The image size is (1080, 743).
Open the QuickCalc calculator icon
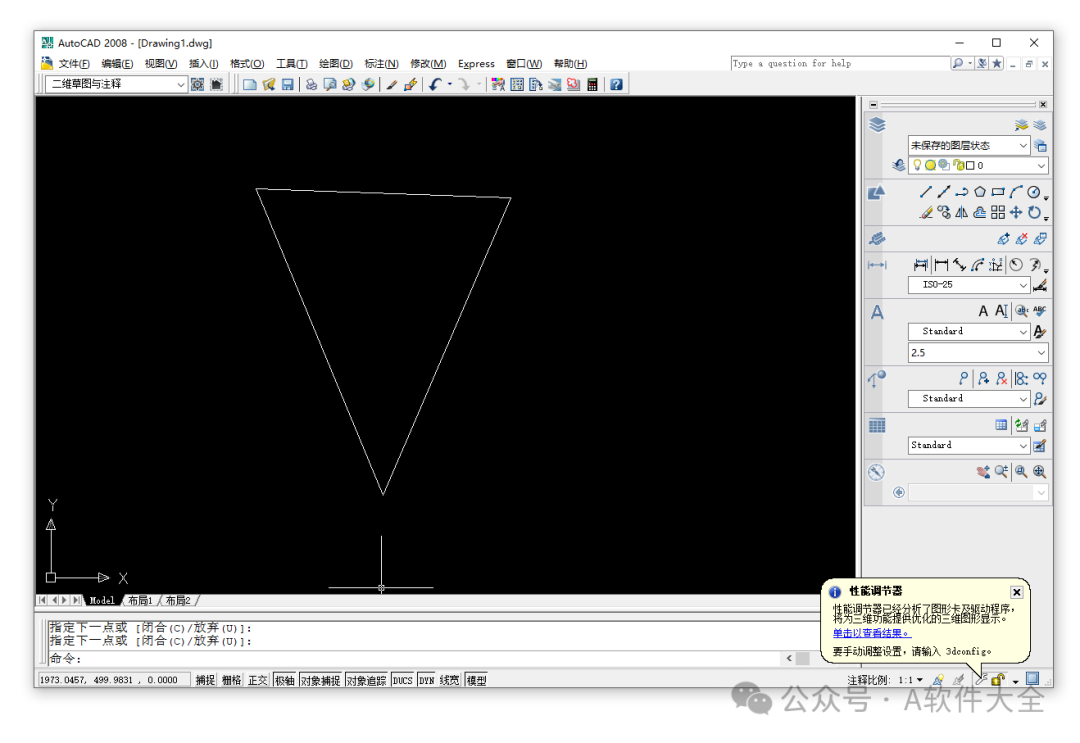592,85
